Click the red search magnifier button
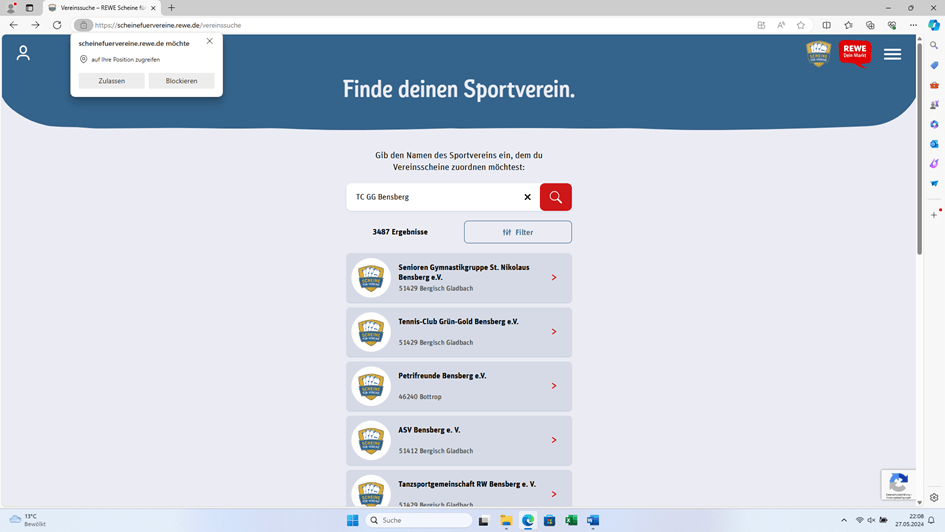The width and height of the screenshot is (945, 532). (x=555, y=197)
